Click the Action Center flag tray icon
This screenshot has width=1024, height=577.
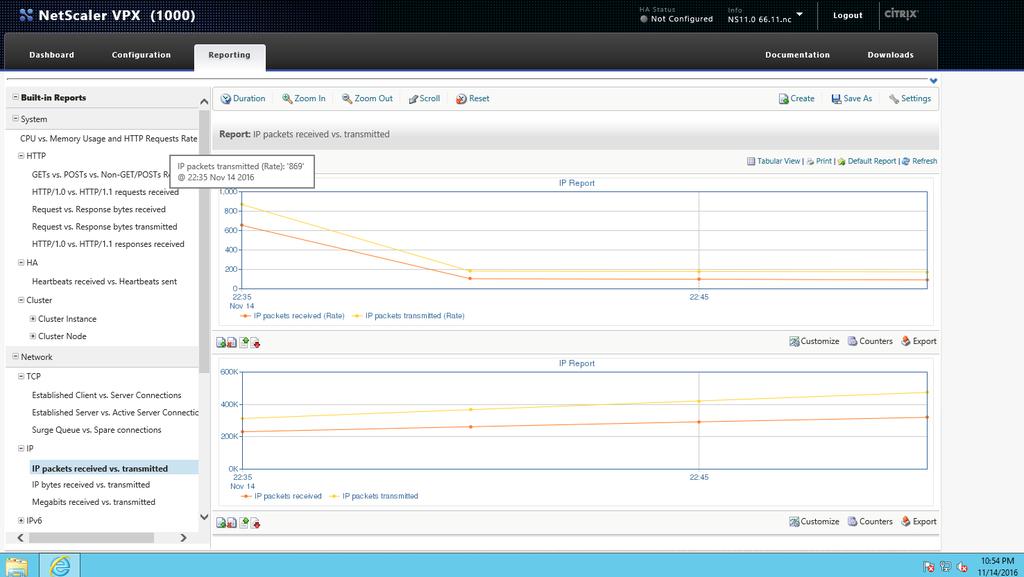point(928,567)
